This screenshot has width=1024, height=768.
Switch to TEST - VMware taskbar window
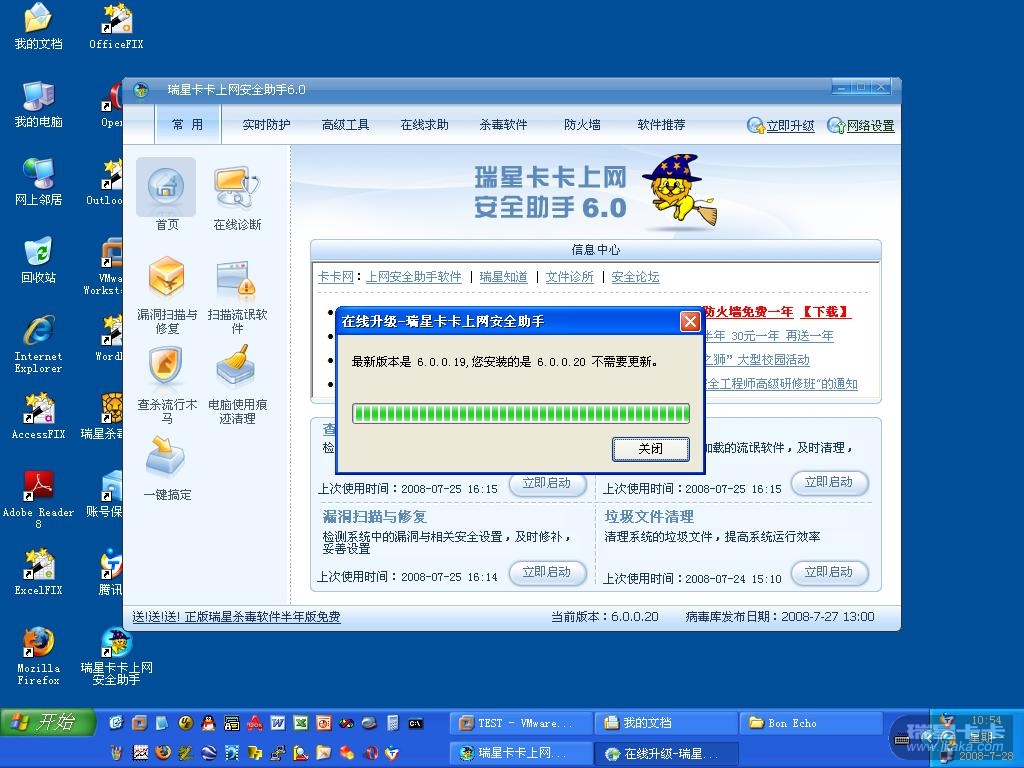(x=521, y=723)
